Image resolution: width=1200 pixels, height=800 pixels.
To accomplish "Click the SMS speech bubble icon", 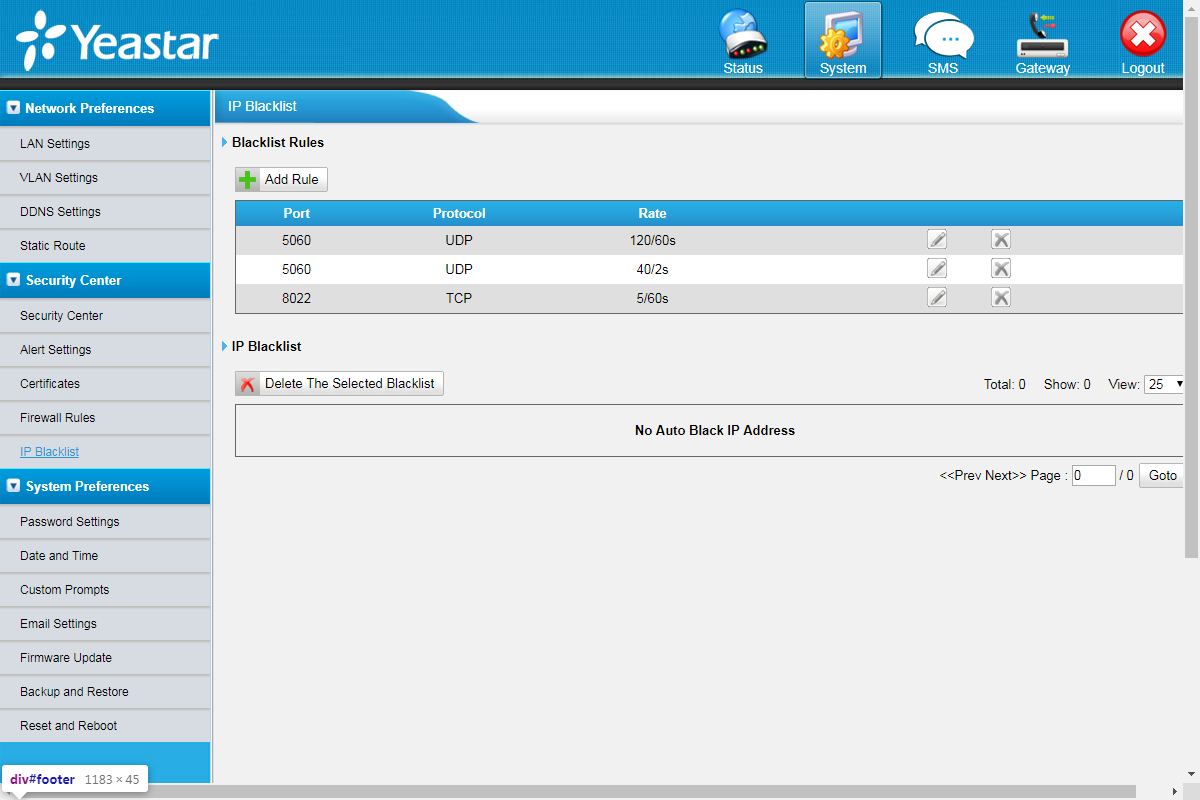I will coord(942,40).
